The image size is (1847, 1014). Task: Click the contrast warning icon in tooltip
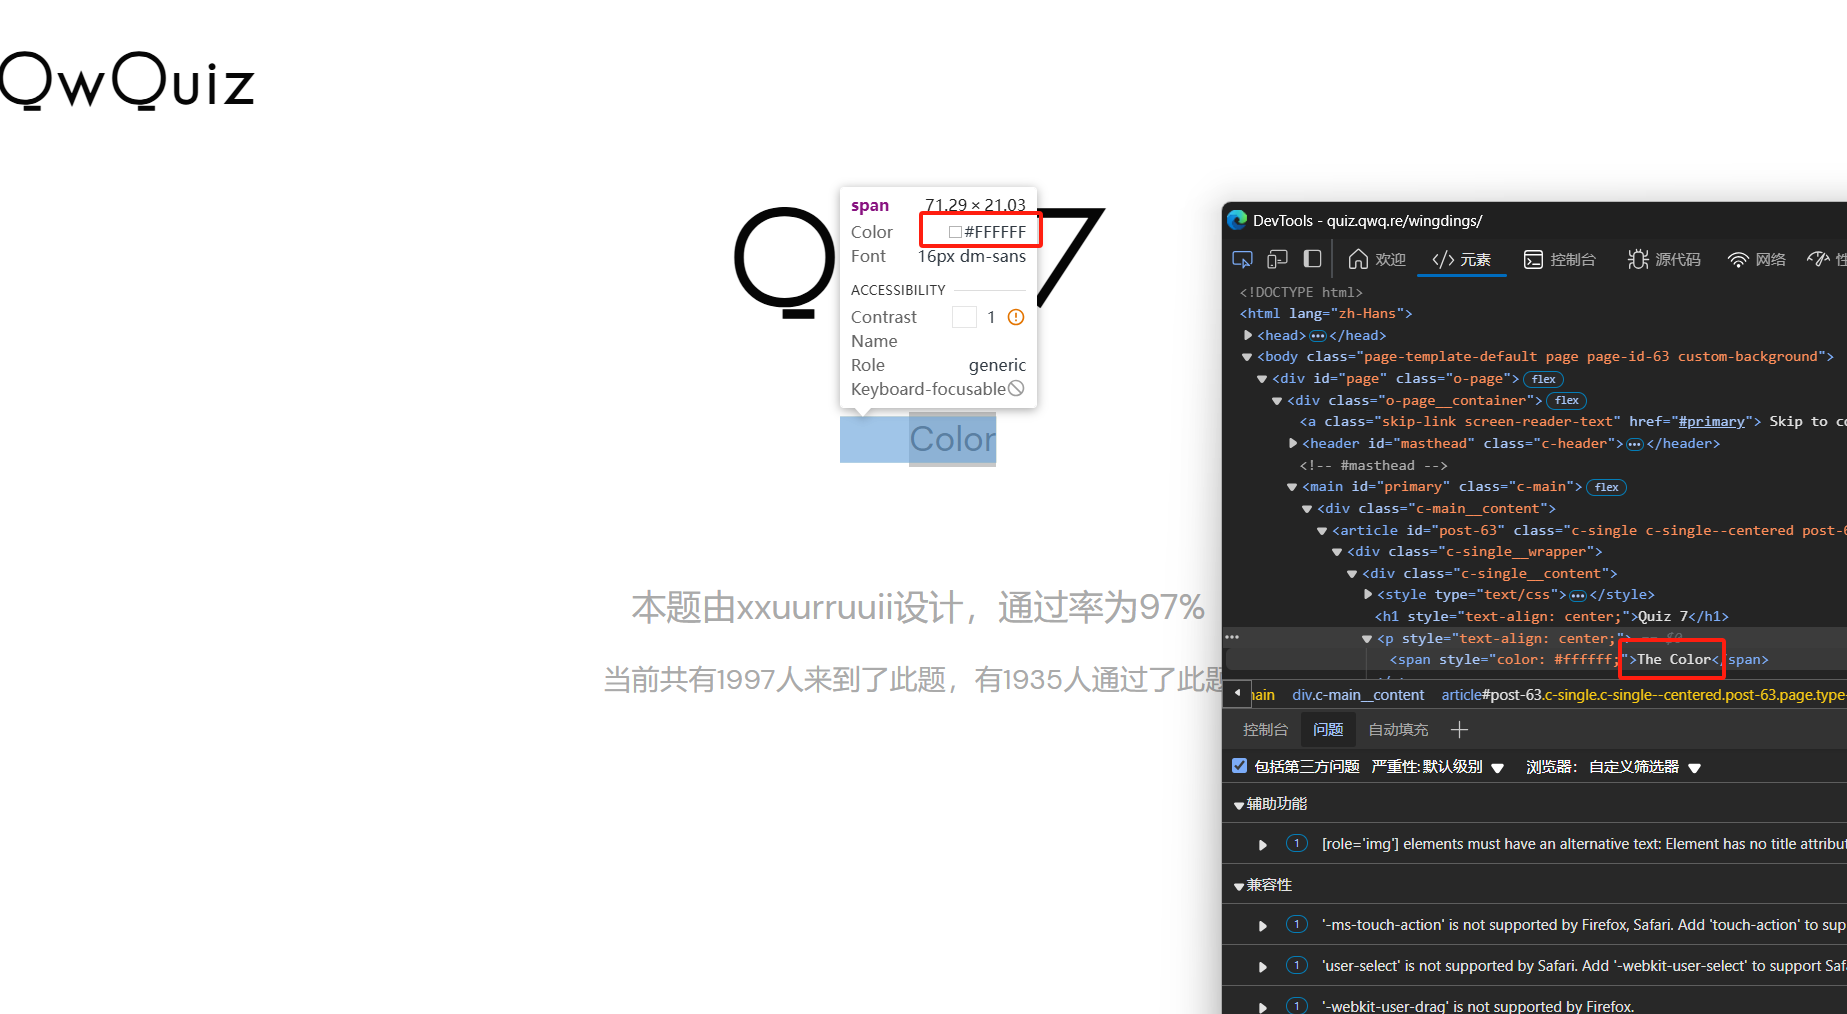(x=1016, y=317)
